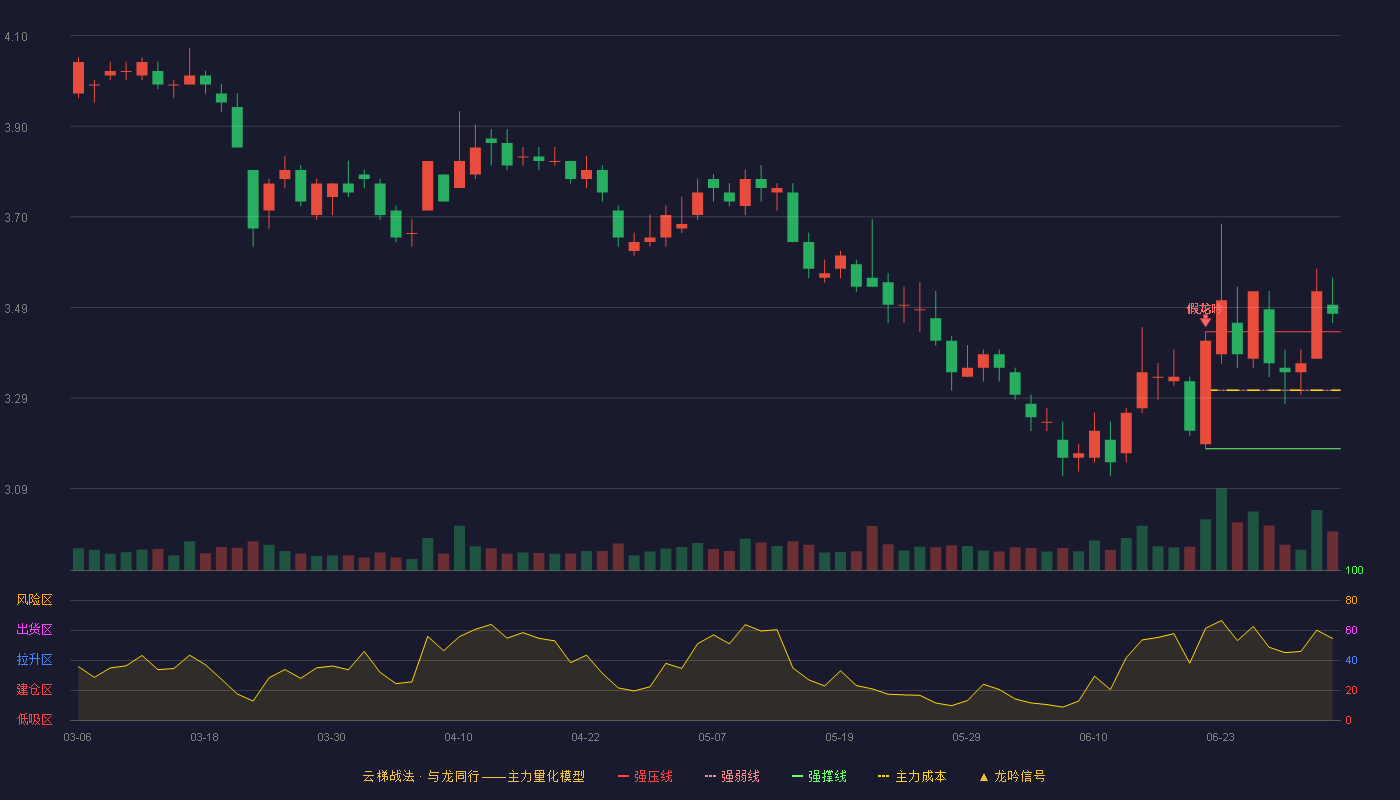Select the 风险区 zone label
This screenshot has width=1400, height=800.
[x=34, y=600]
